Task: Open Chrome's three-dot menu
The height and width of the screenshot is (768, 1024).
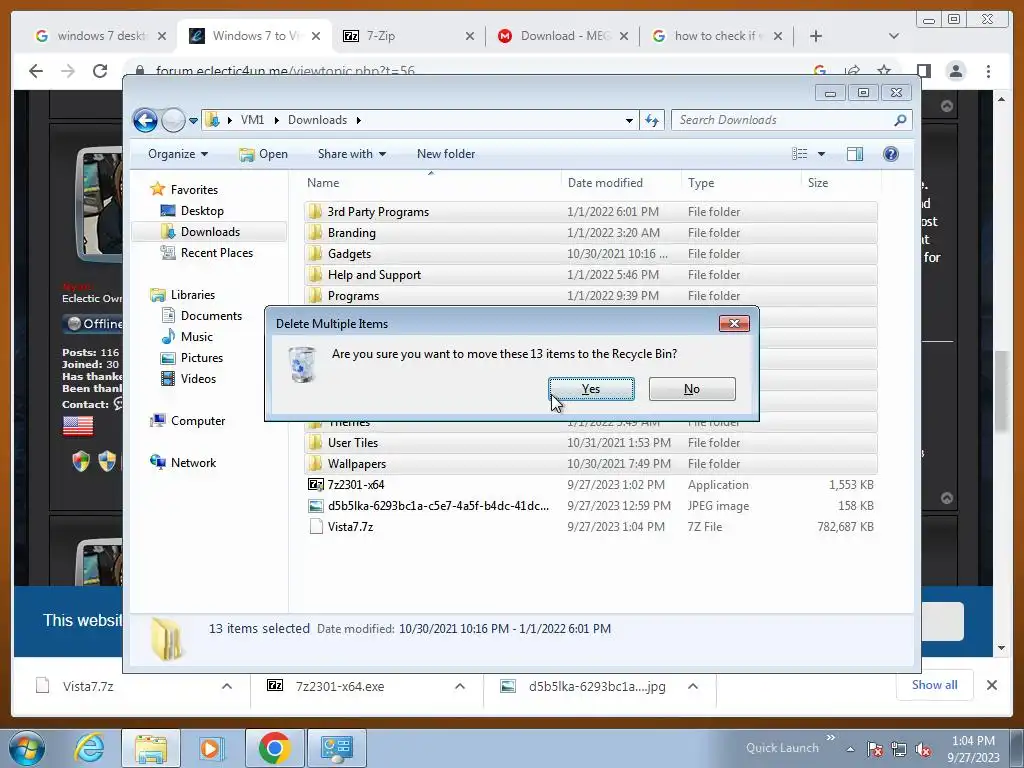Action: coord(988,71)
